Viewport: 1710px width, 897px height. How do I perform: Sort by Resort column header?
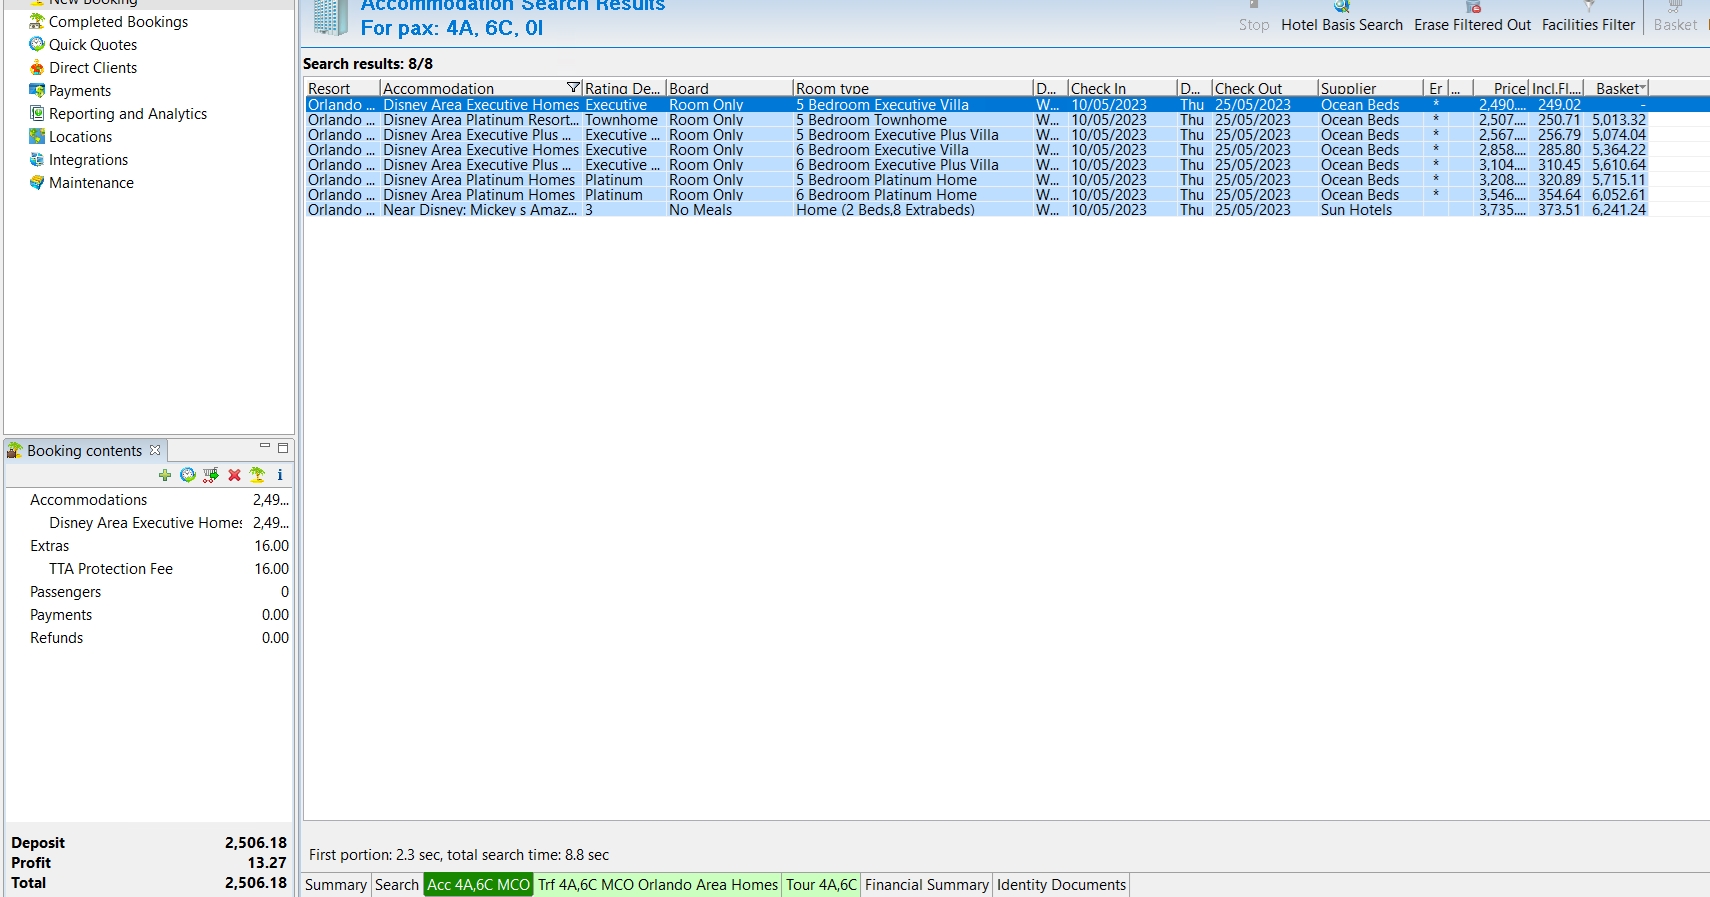342,88
